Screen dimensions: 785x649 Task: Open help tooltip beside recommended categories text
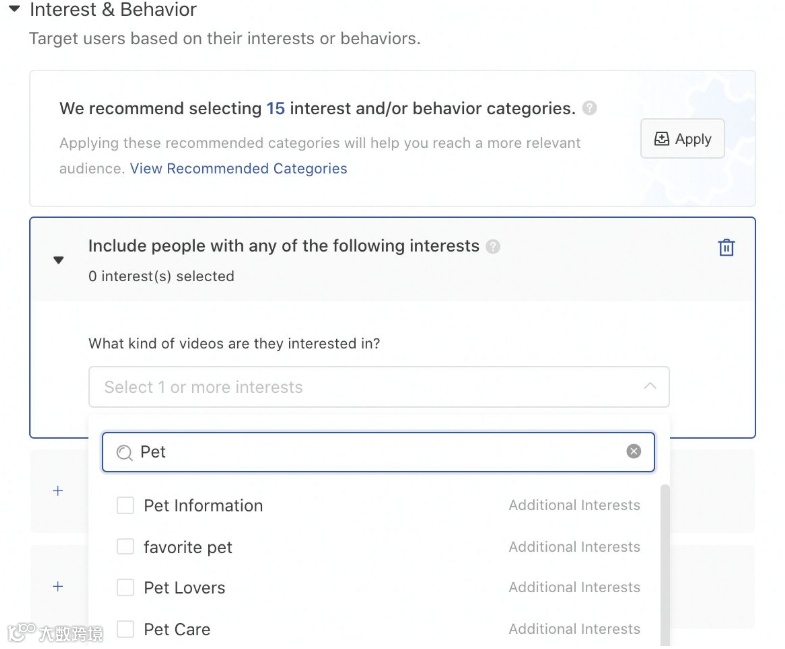pyautogui.click(x=590, y=108)
